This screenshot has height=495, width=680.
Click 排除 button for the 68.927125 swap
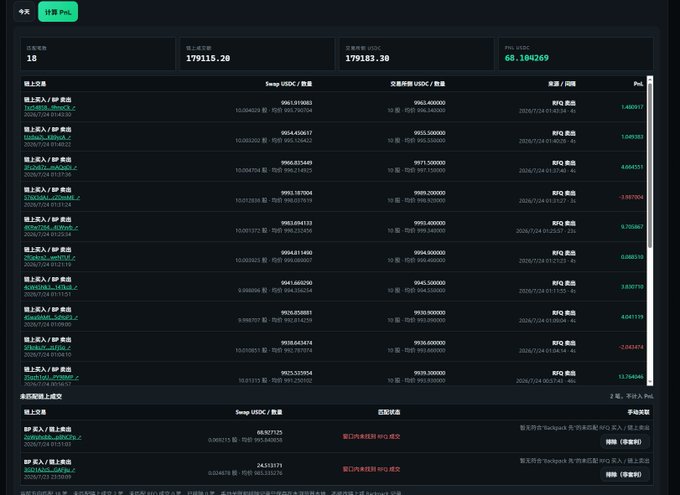(x=623, y=442)
